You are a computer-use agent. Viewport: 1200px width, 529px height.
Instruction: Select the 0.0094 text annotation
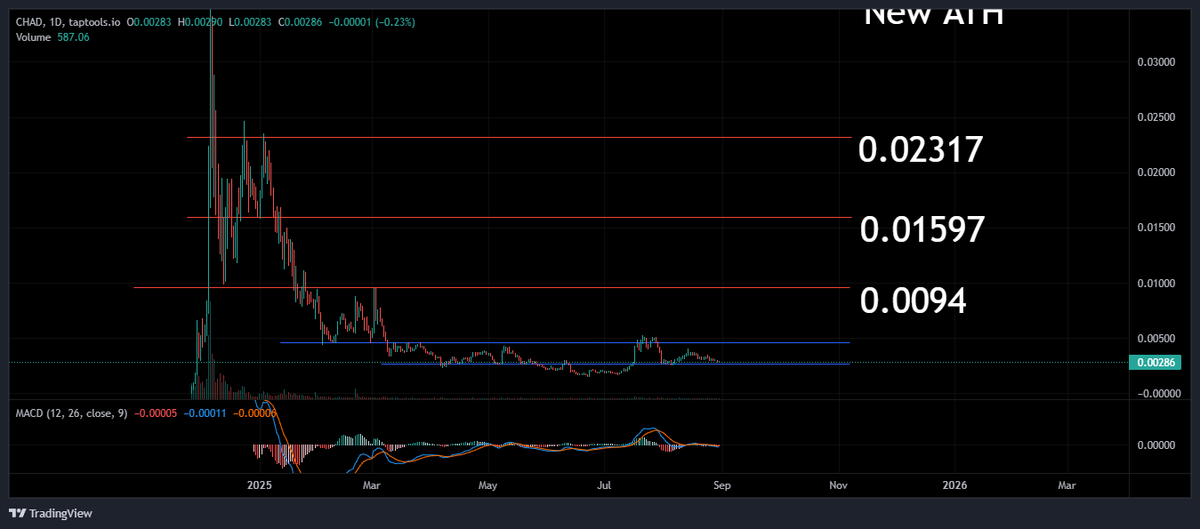[913, 300]
